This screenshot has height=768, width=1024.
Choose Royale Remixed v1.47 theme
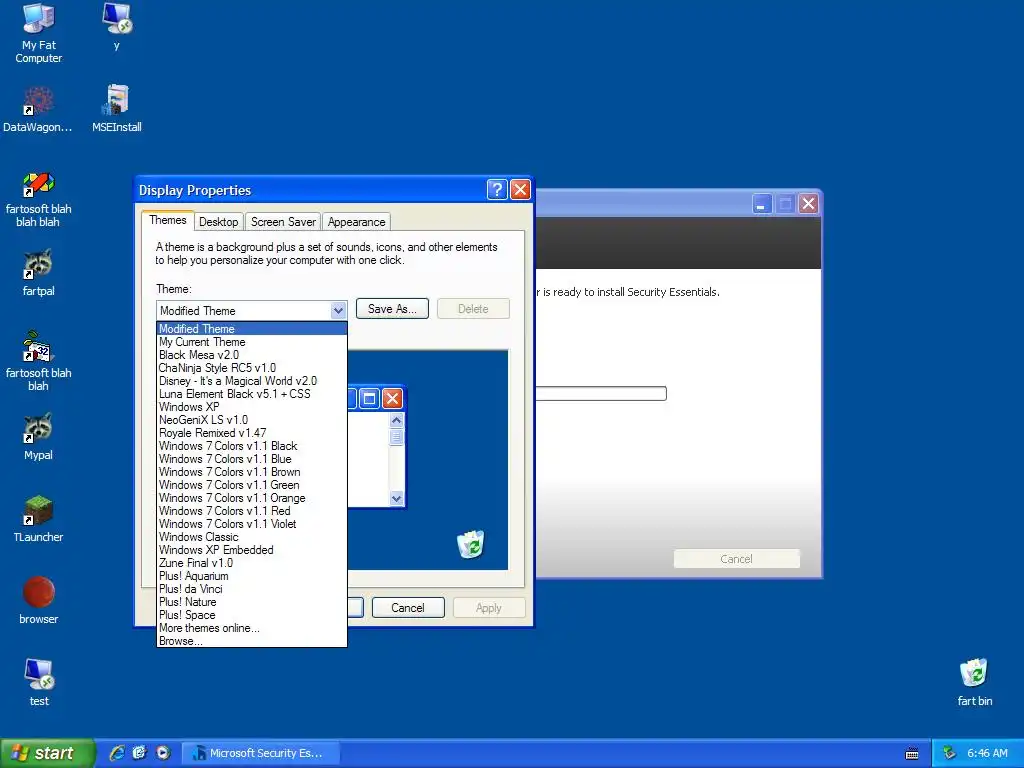pos(252,433)
